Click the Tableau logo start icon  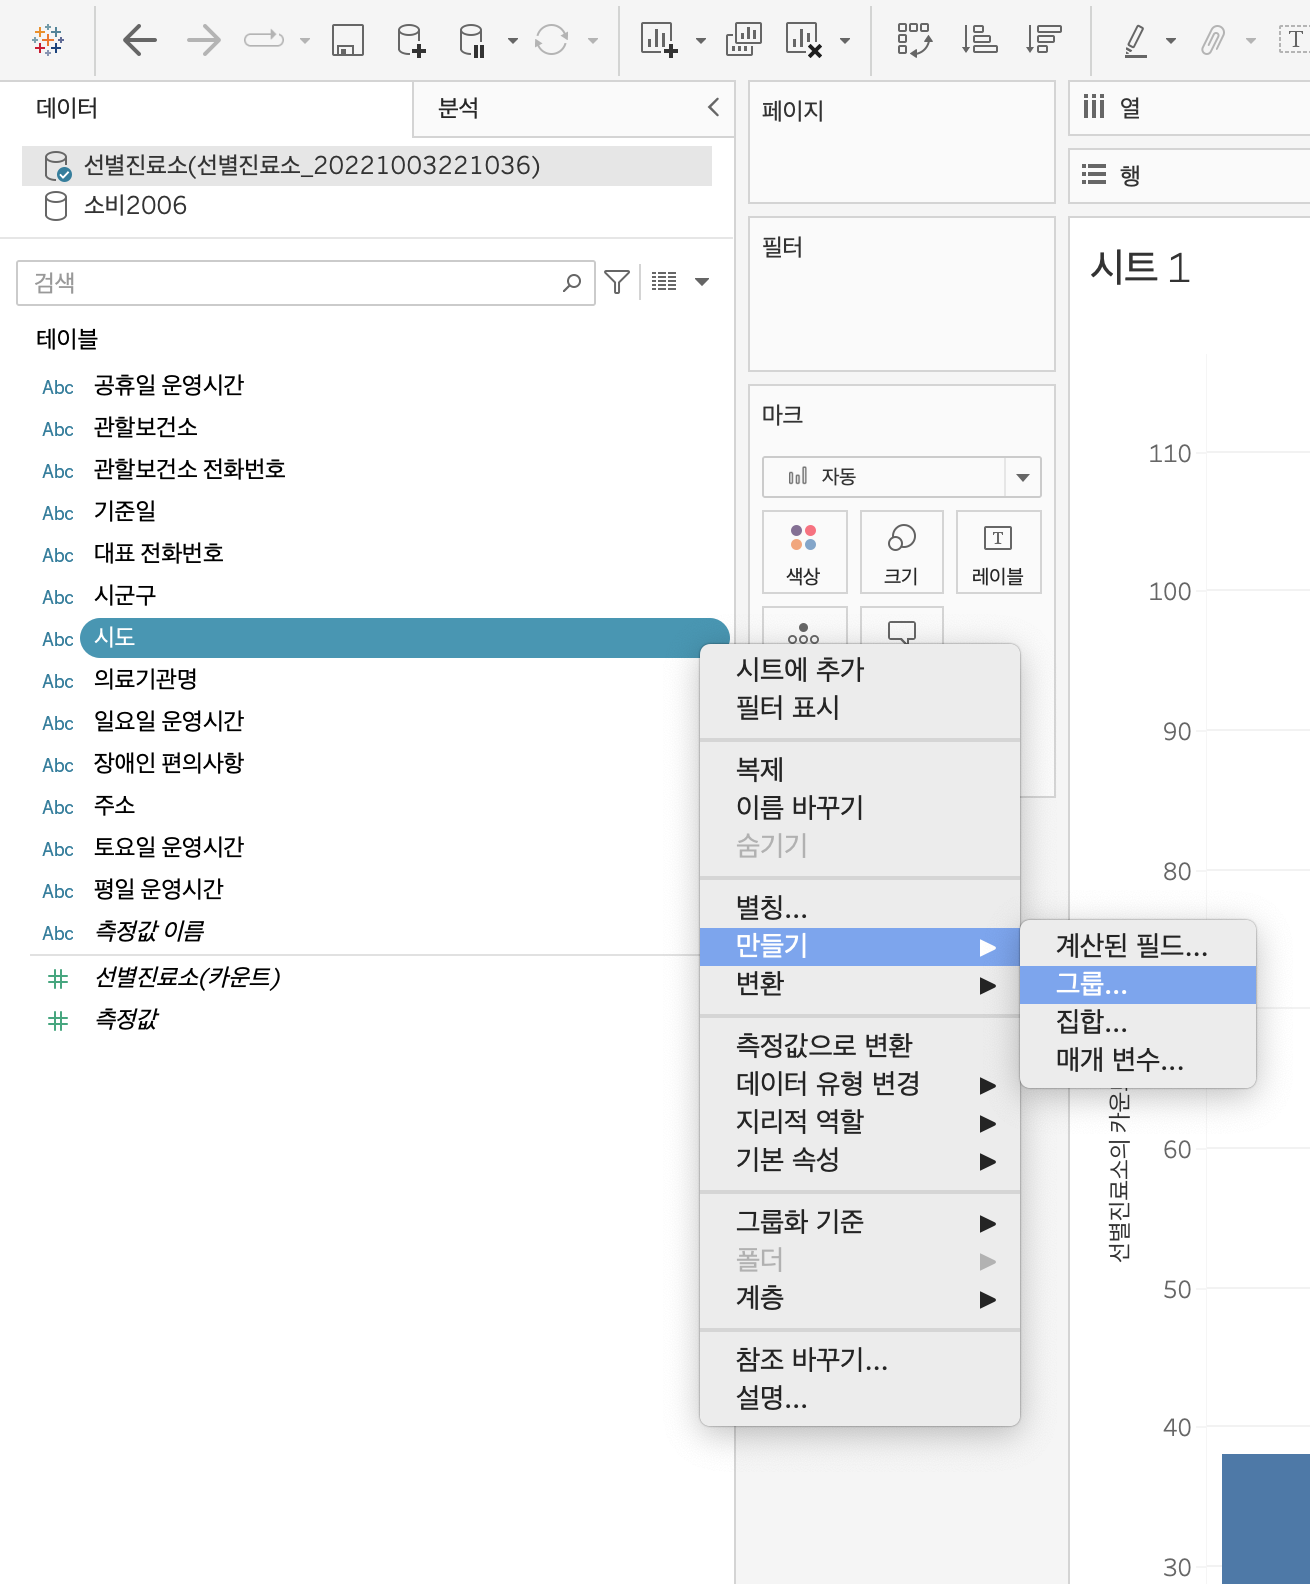pyautogui.click(x=48, y=40)
